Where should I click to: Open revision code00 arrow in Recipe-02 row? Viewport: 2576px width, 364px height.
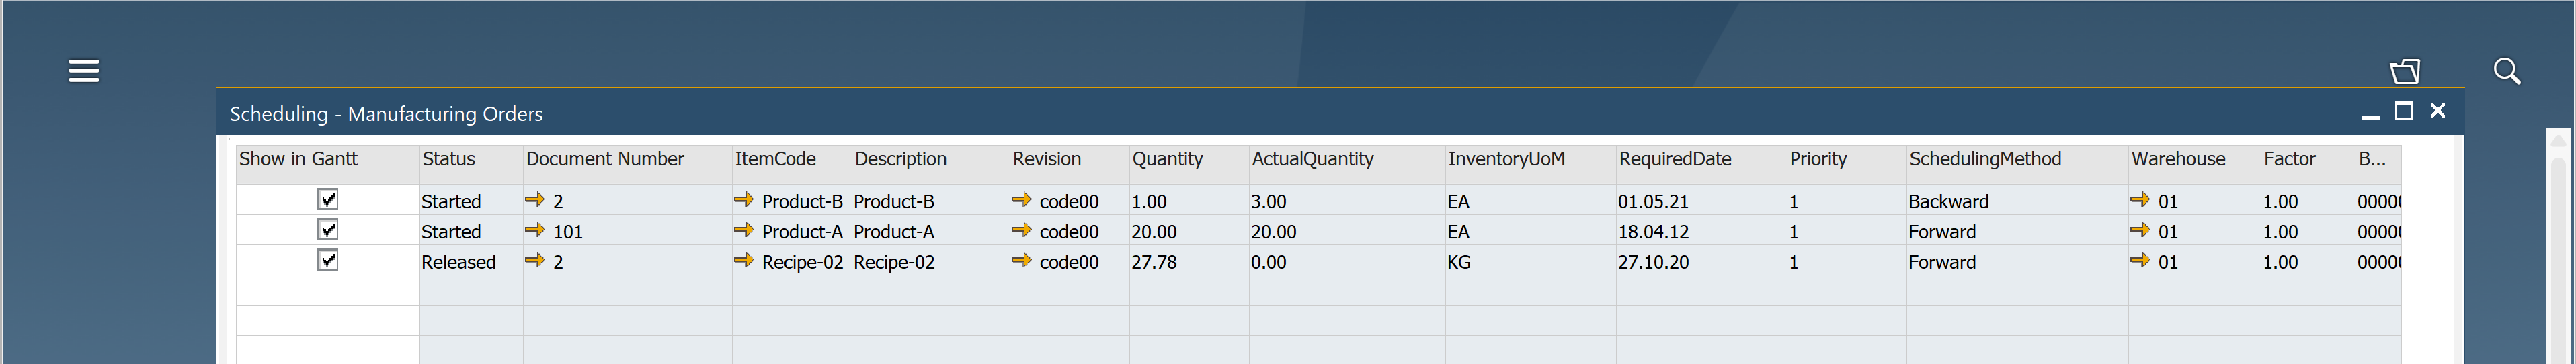point(1021,260)
